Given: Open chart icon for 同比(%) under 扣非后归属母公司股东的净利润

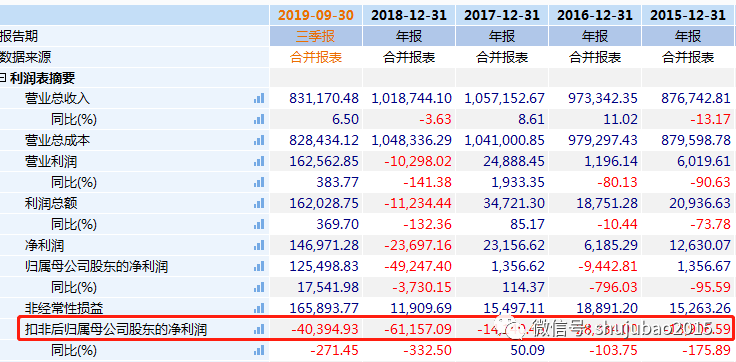Looking at the screenshot, I should point(259,350).
